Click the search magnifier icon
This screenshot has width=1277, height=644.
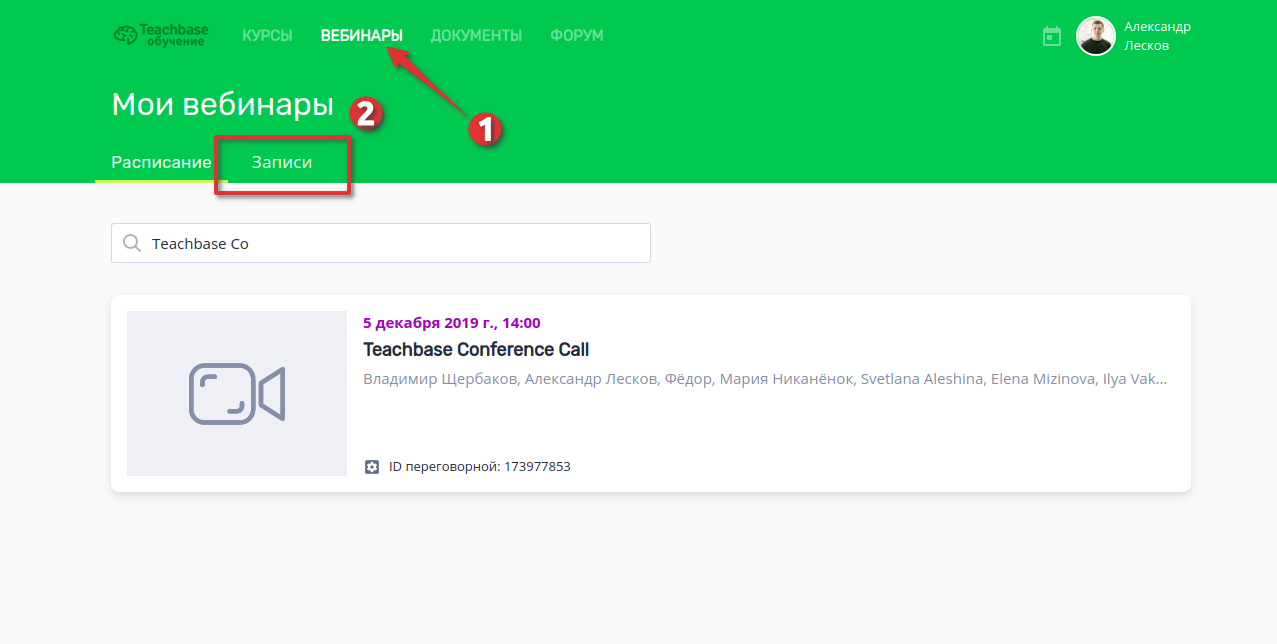click(131, 243)
